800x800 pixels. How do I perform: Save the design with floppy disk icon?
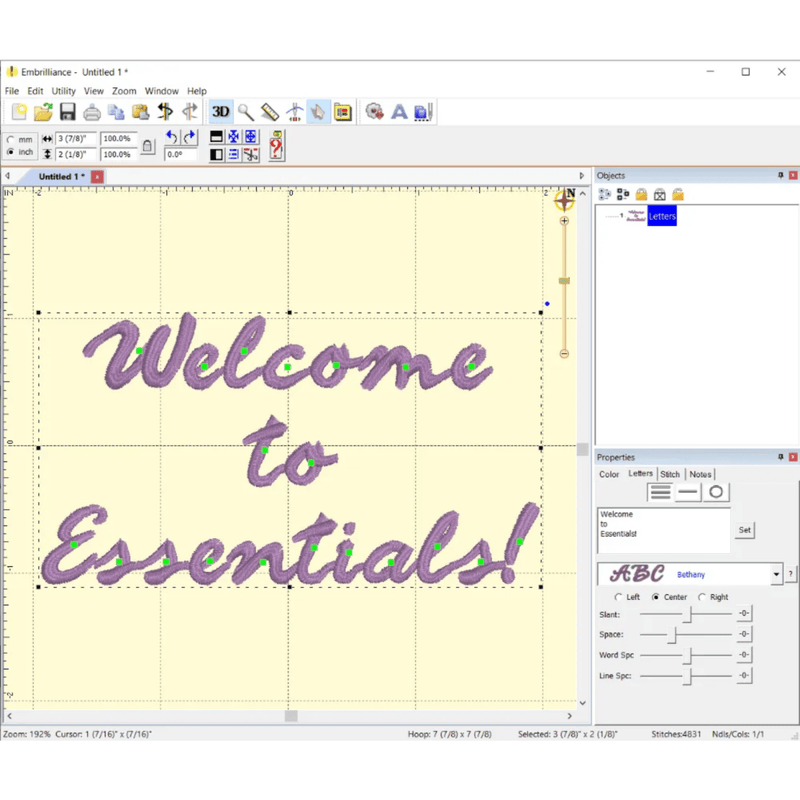coord(67,111)
